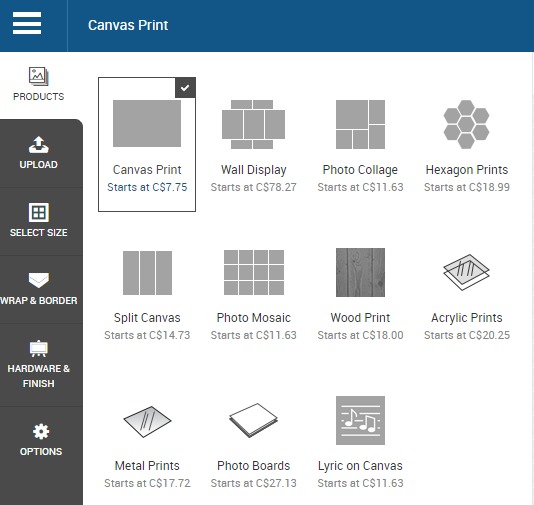Click the Wrap & Border envelope icon
Screen dimensions: 534x505
coord(38,280)
